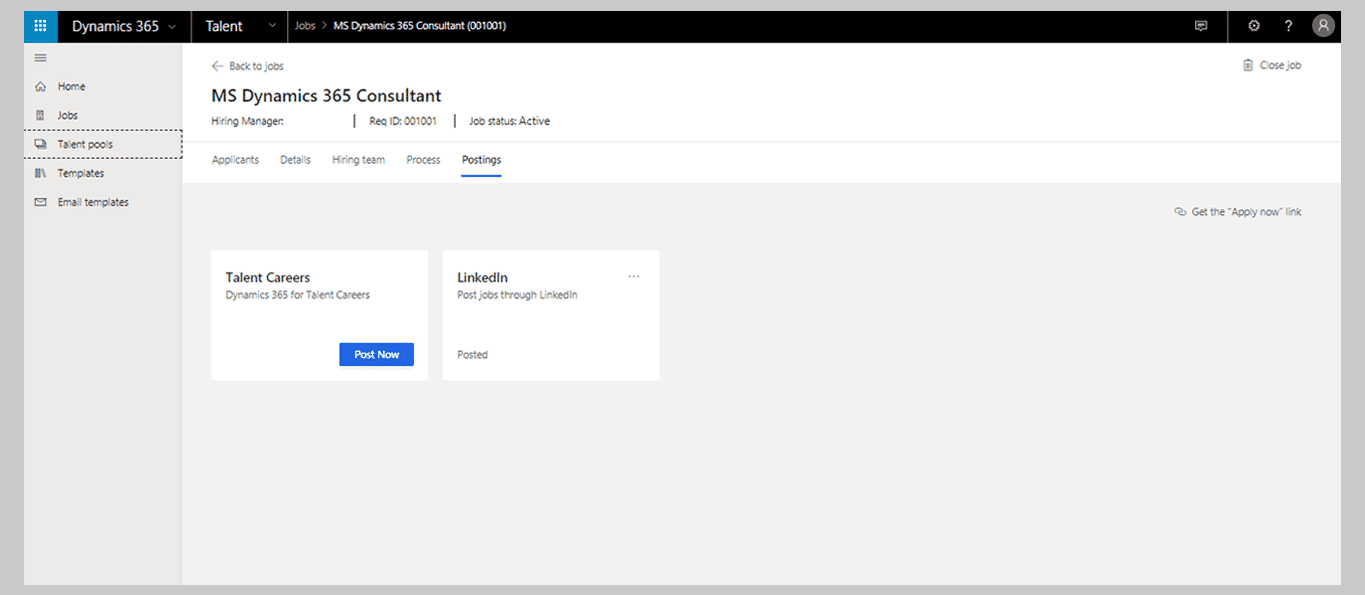Go to Home in the sidebar
1365x595 pixels.
click(72, 87)
